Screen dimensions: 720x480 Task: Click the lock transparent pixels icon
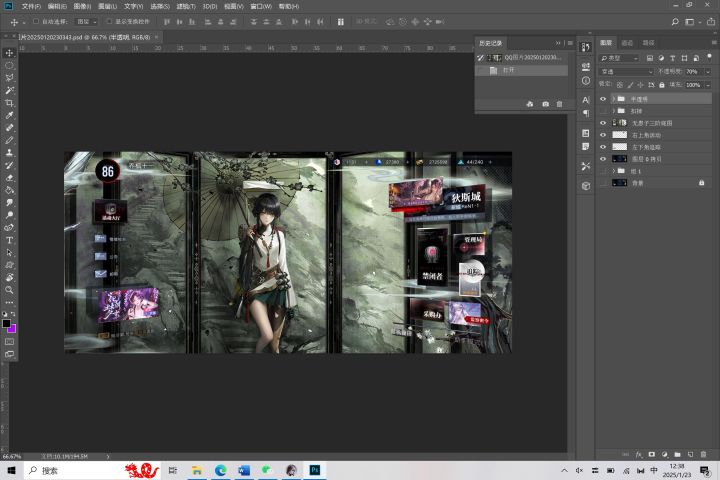619,85
